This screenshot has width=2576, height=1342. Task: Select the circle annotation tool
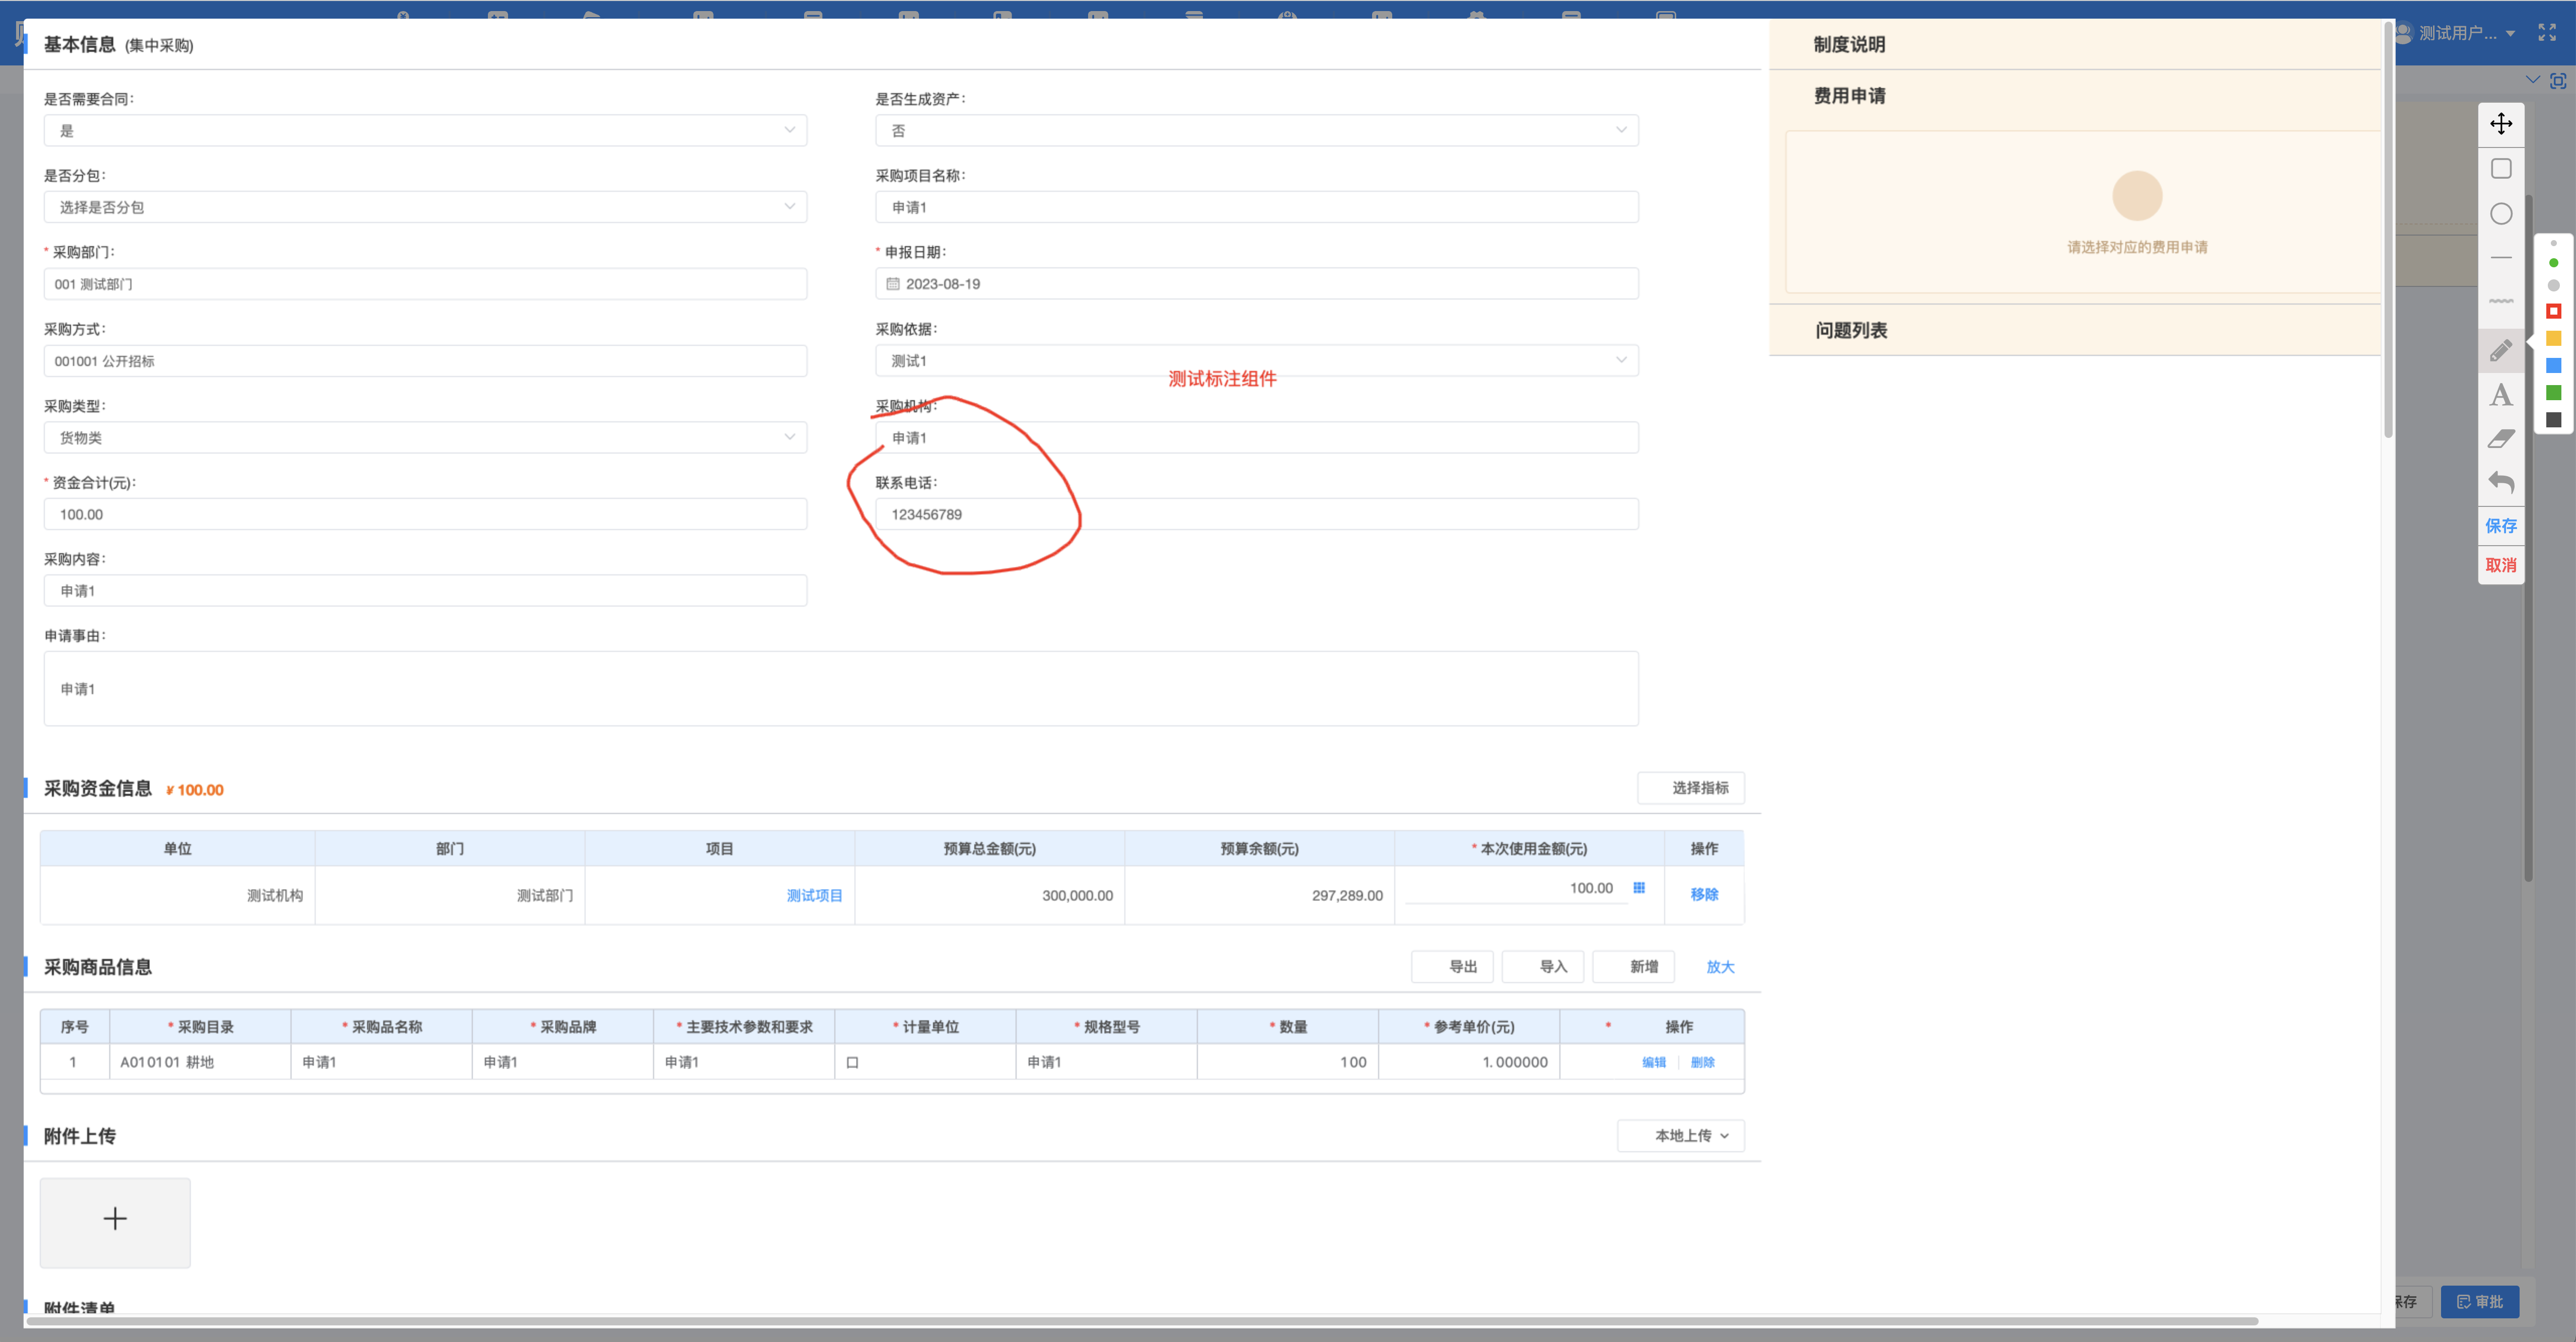(2500, 214)
